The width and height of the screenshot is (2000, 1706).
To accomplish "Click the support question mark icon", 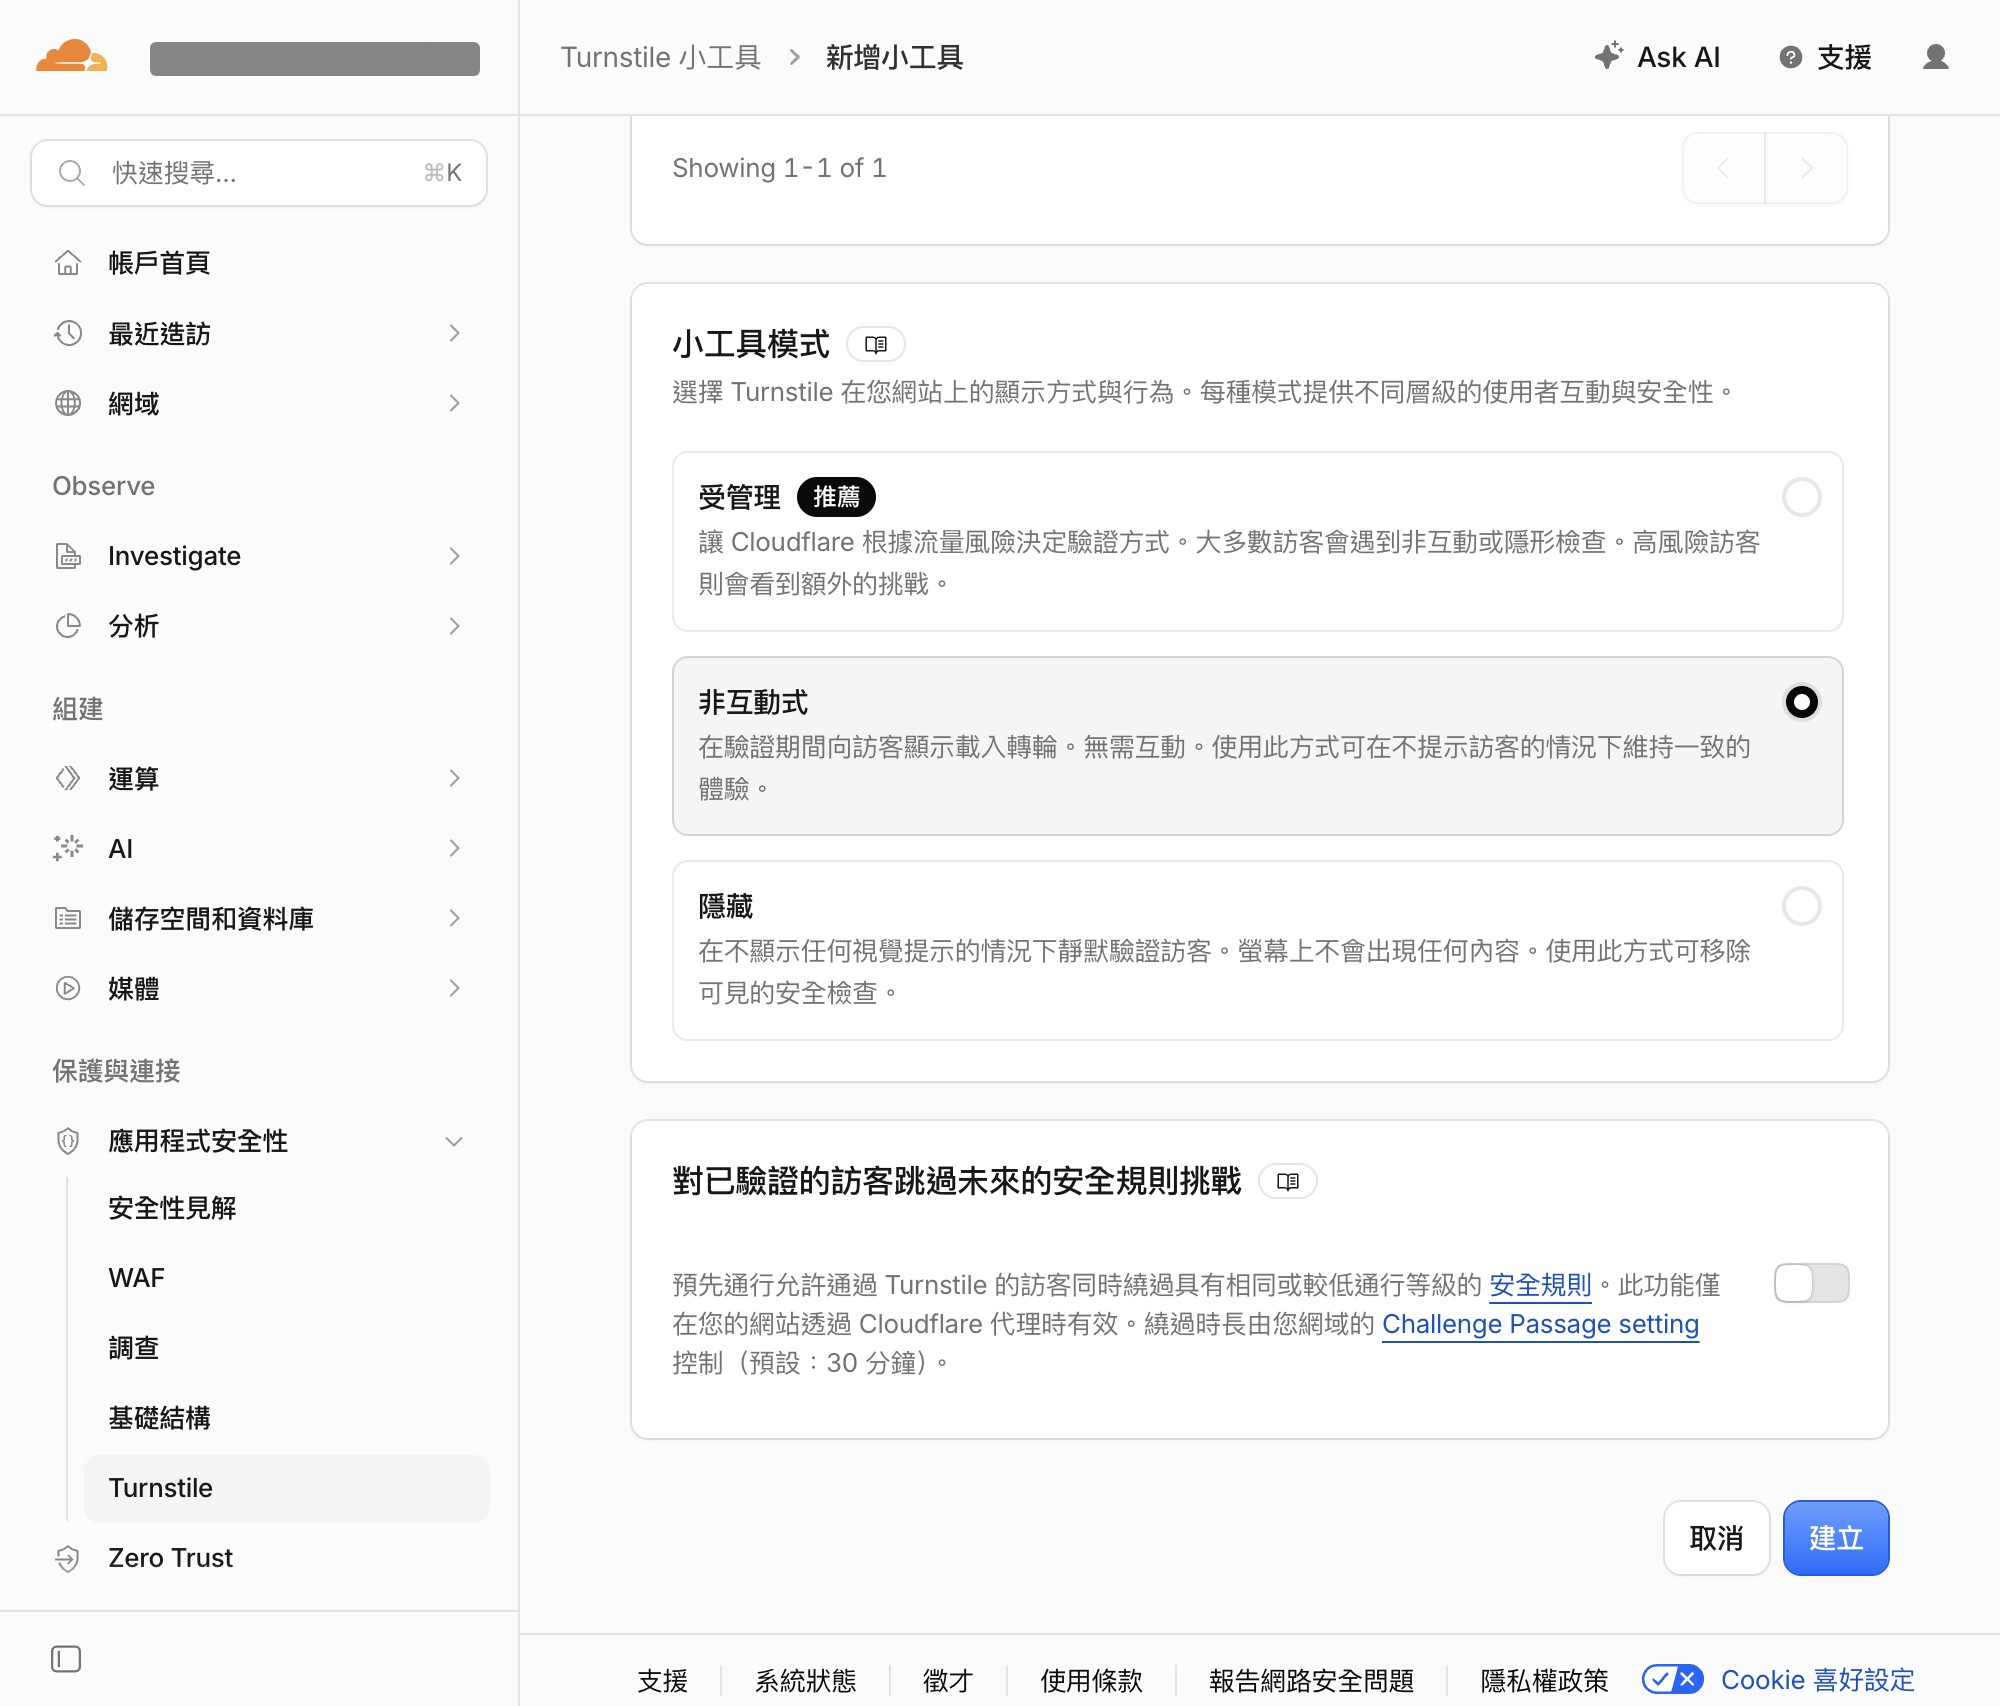I will click(x=1790, y=57).
